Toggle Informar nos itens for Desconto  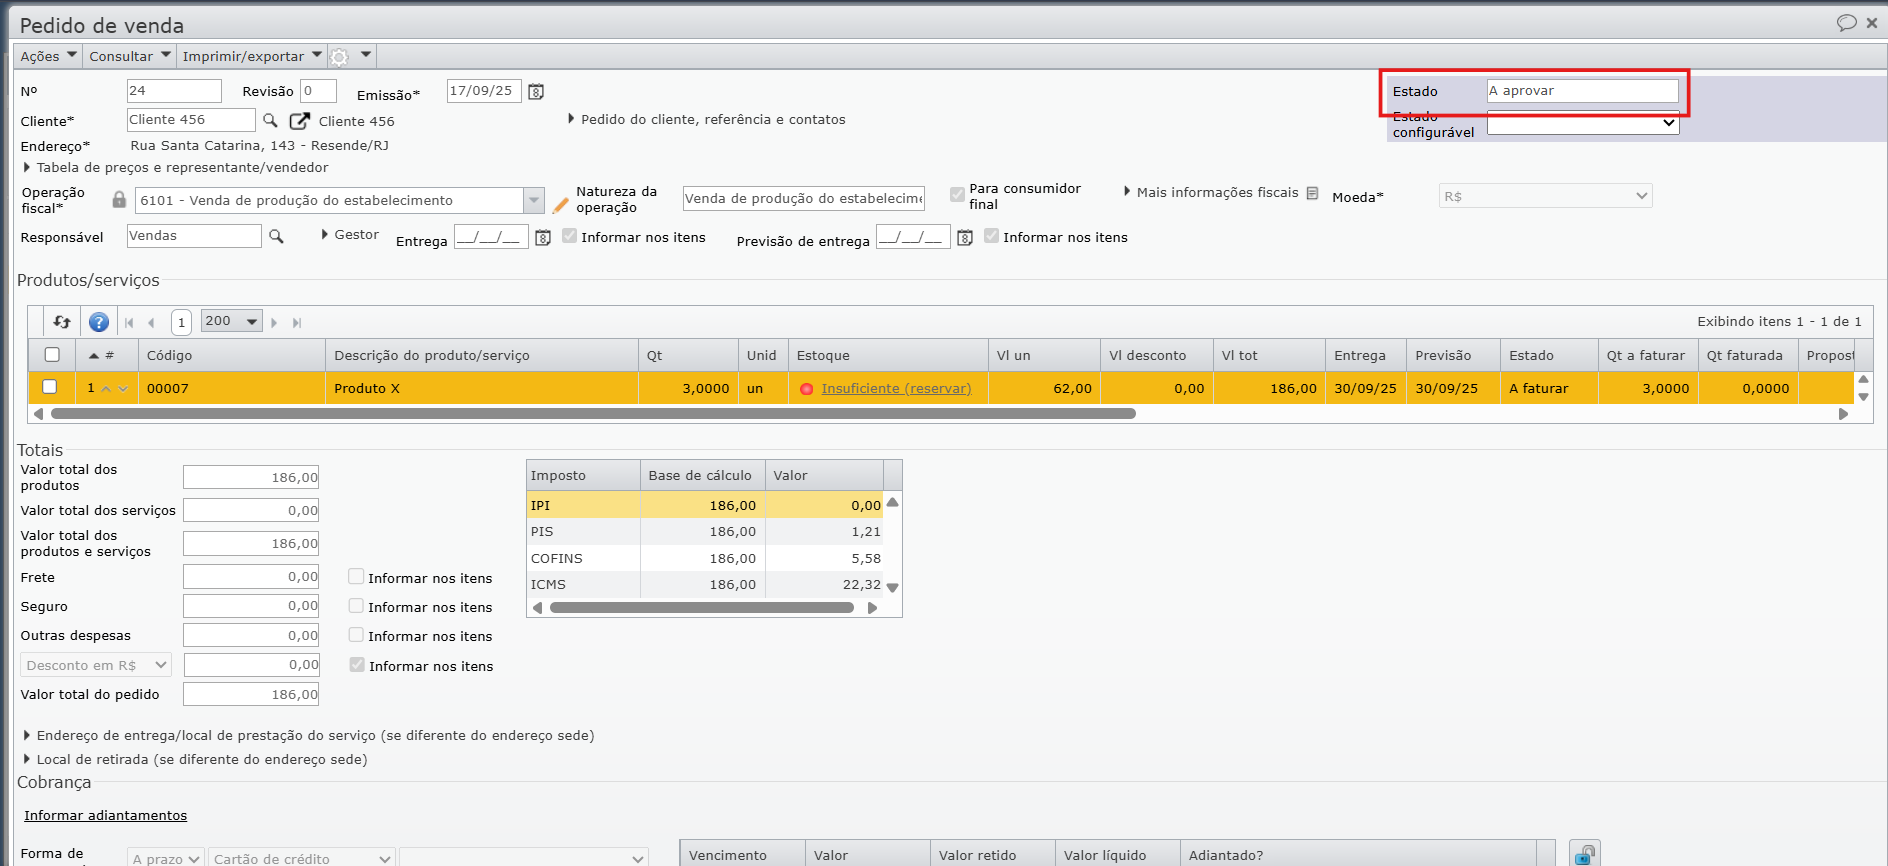click(x=357, y=665)
